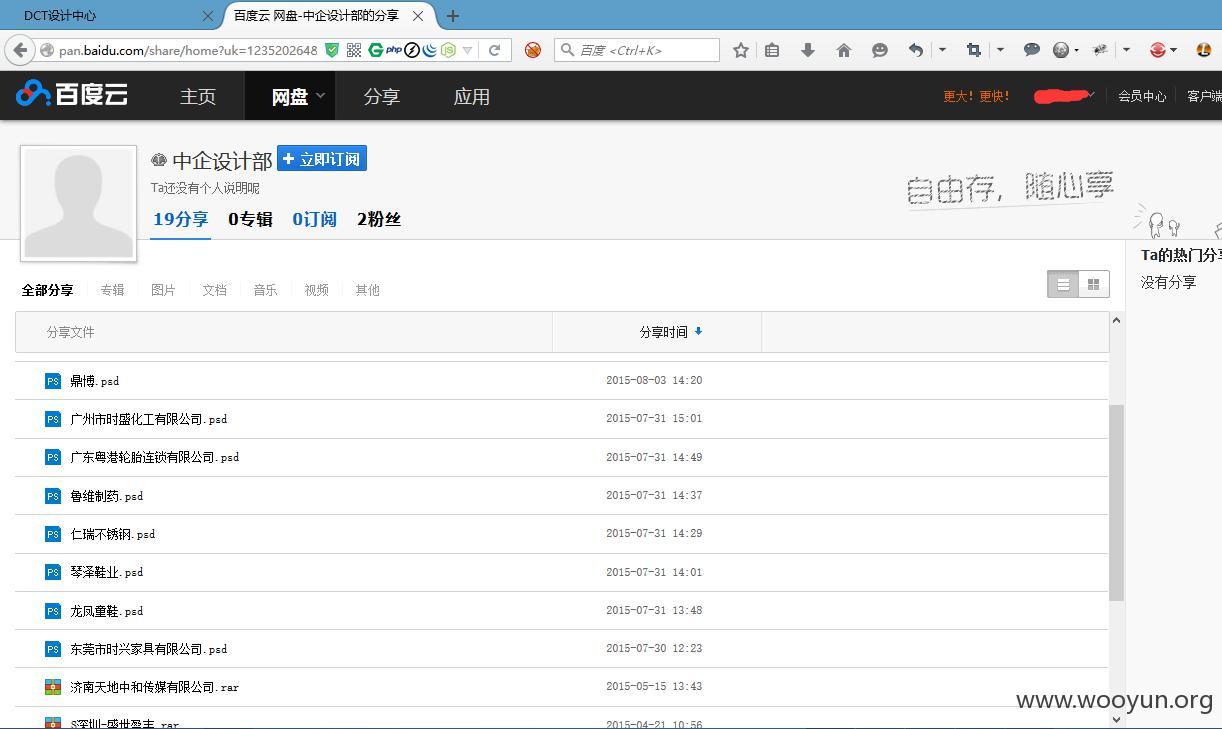The height and width of the screenshot is (729, 1222).
Task: Select the 全部分享 filter tab
Action: 48,290
